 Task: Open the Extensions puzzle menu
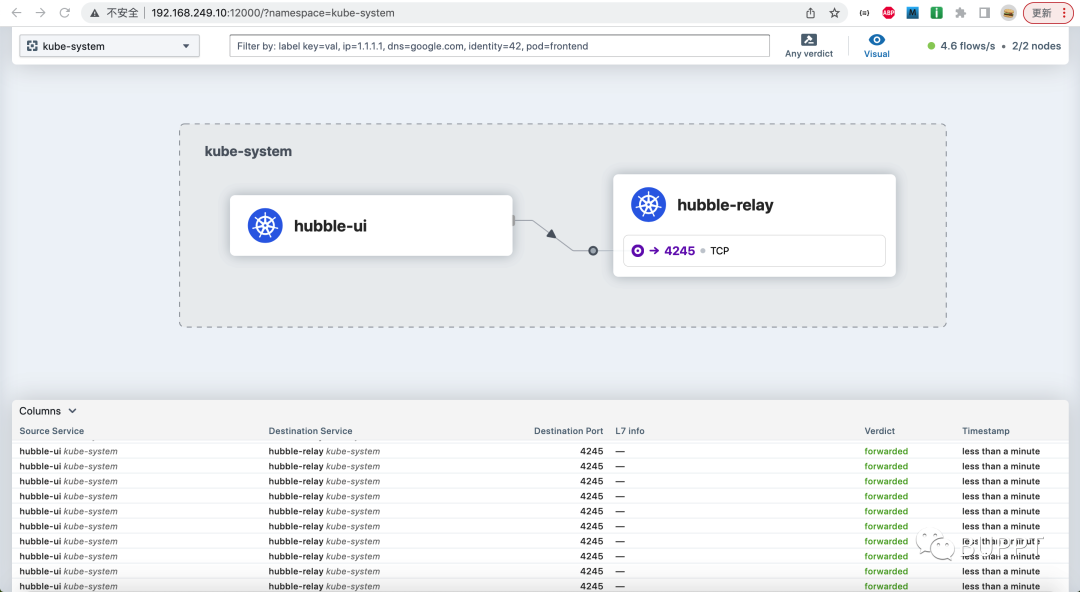coord(961,12)
